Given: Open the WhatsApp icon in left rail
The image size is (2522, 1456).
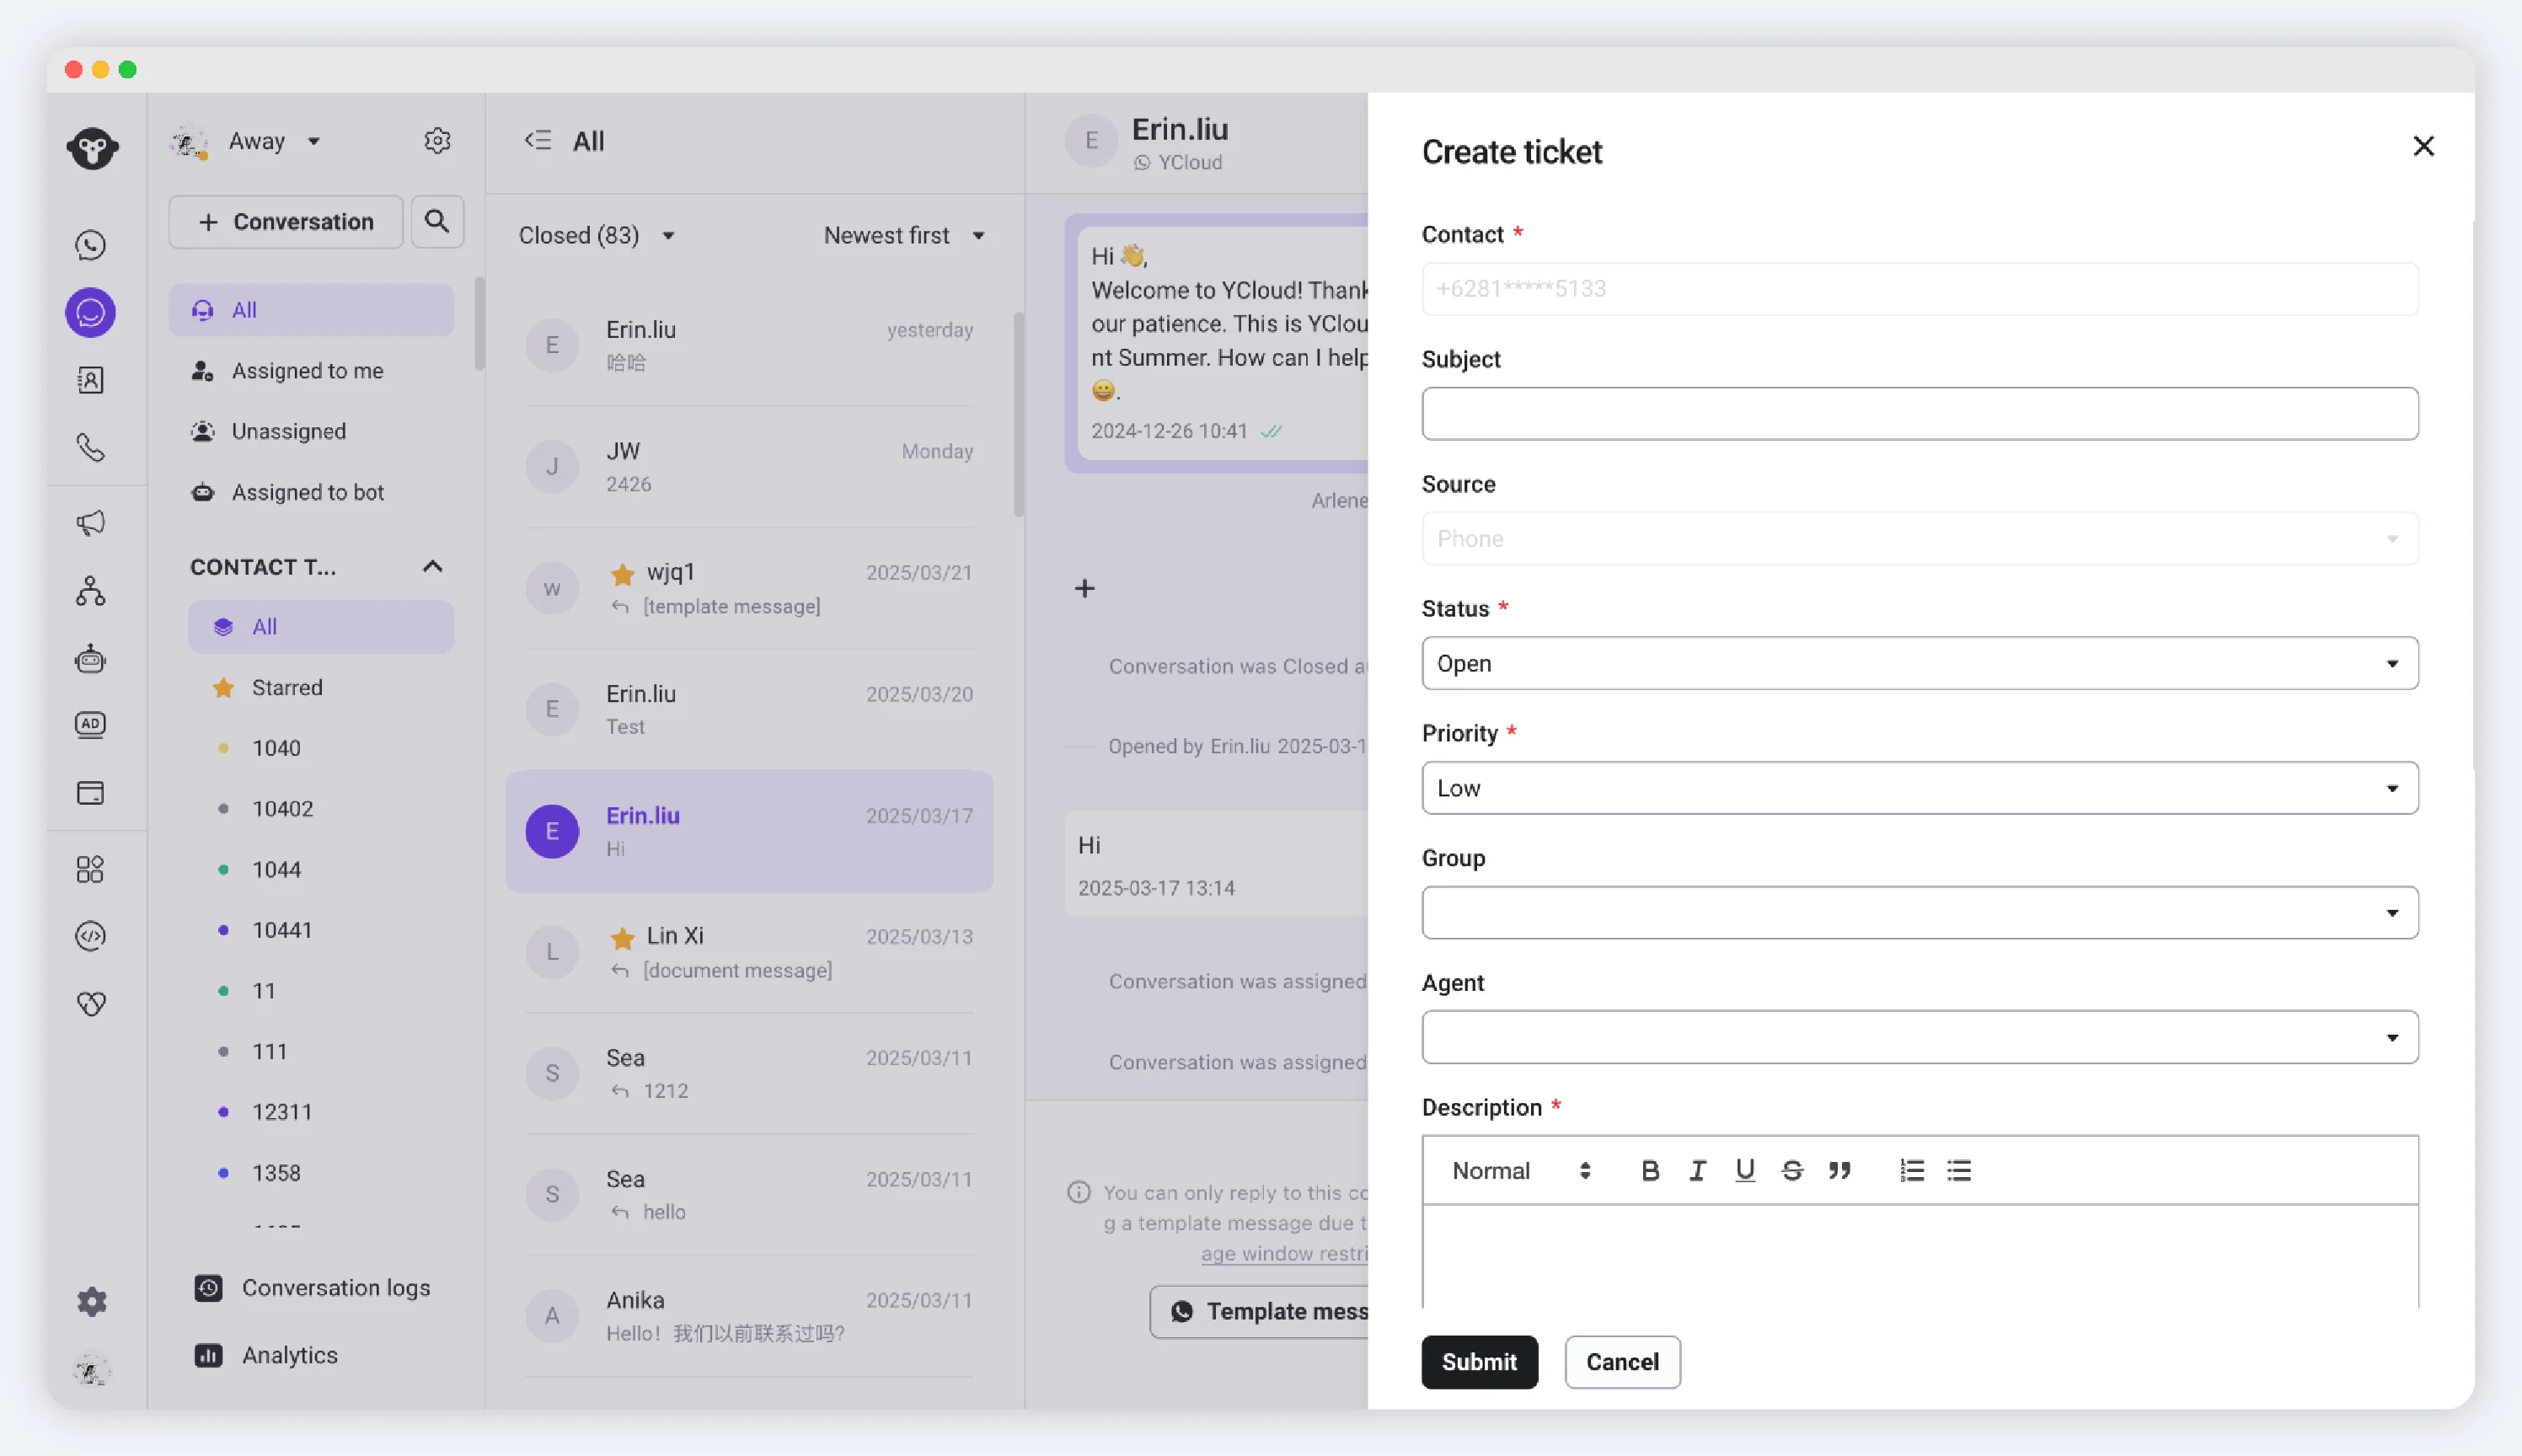Looking at the screenshot, I should point(91,245).
